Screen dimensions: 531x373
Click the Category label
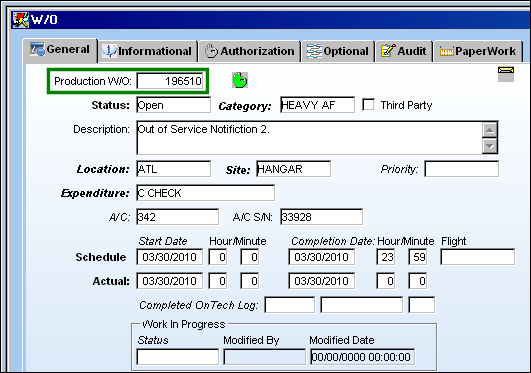pos(245,106)
